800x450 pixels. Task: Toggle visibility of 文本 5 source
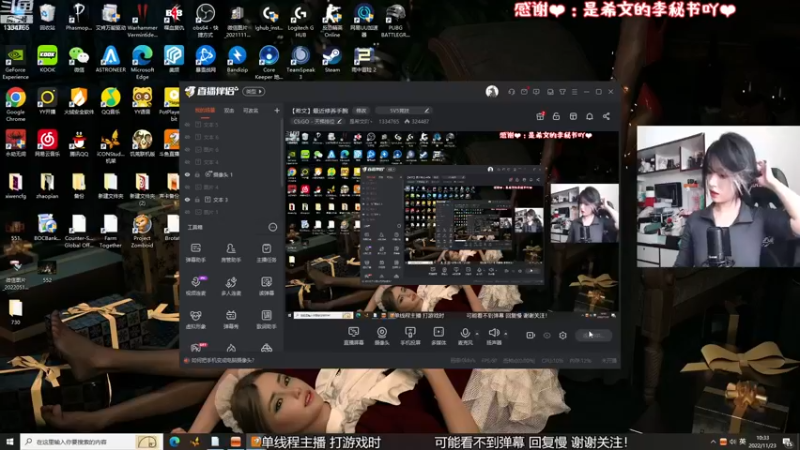pos(187,124)
